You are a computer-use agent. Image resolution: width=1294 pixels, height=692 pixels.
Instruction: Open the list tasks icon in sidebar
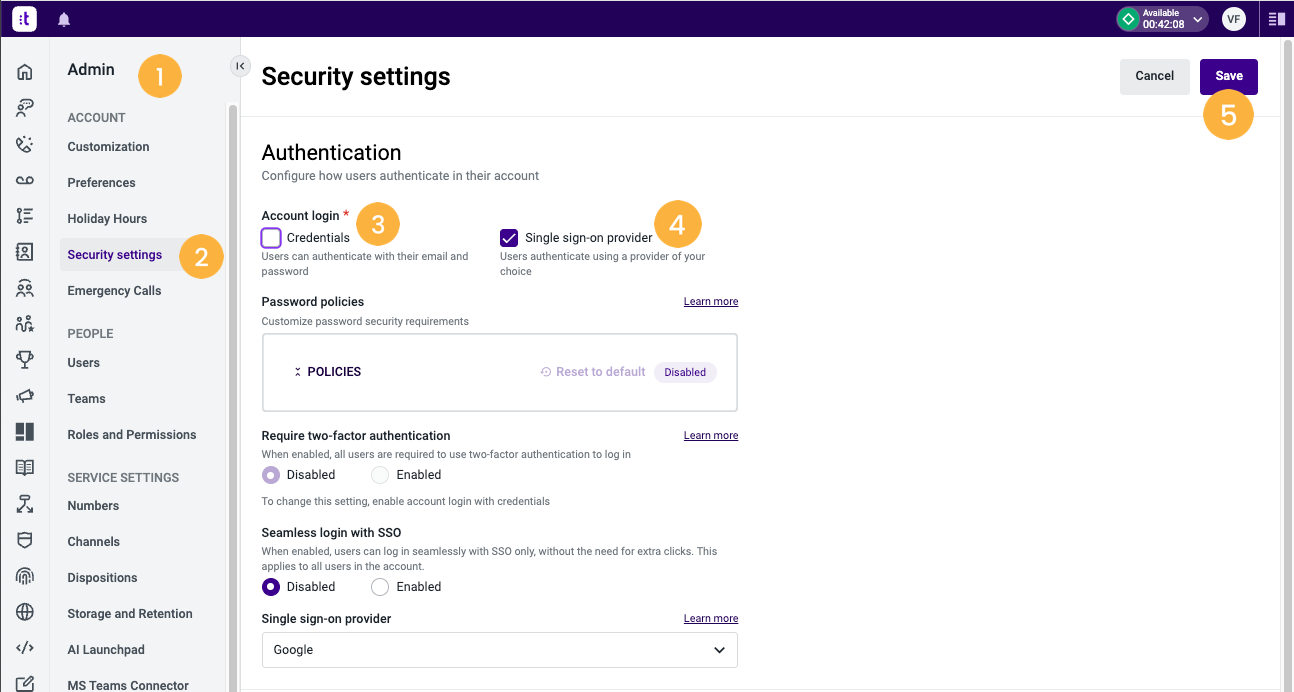(x=25, y=216)
